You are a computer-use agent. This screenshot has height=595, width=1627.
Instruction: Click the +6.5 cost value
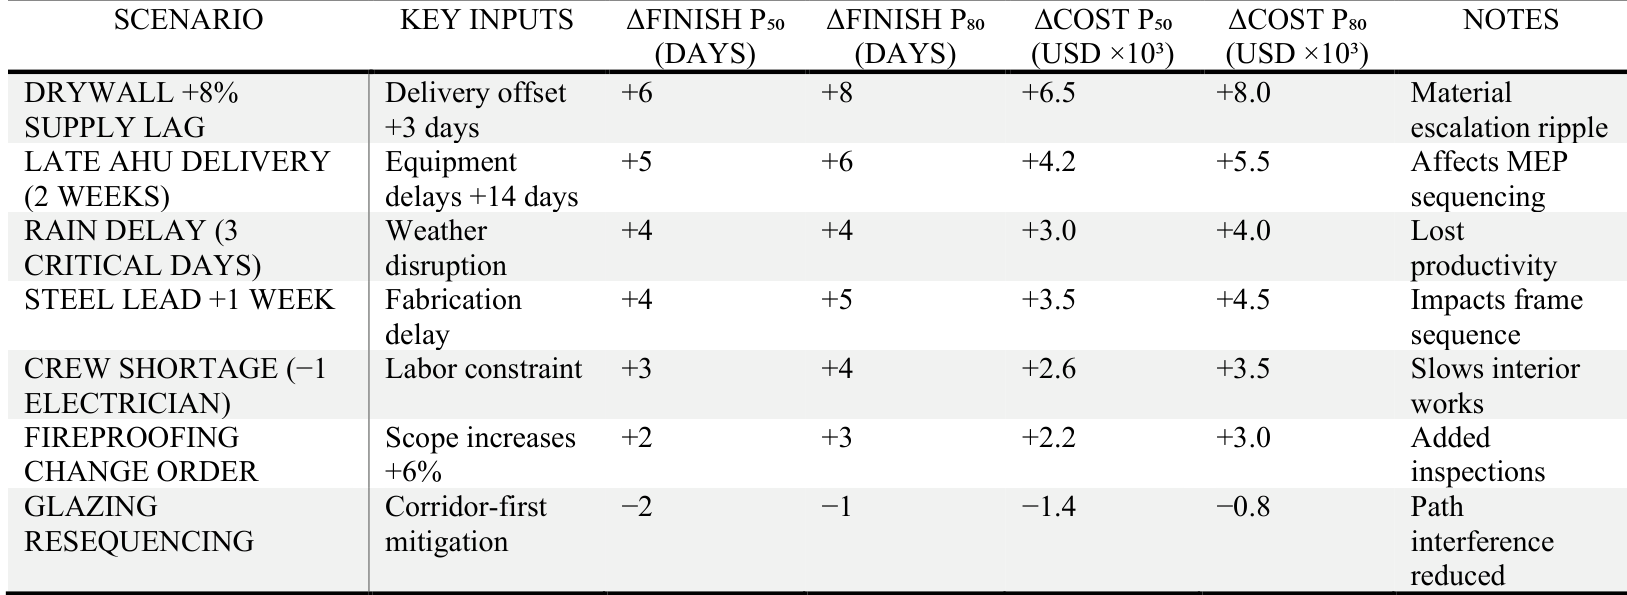point(1047,93)
